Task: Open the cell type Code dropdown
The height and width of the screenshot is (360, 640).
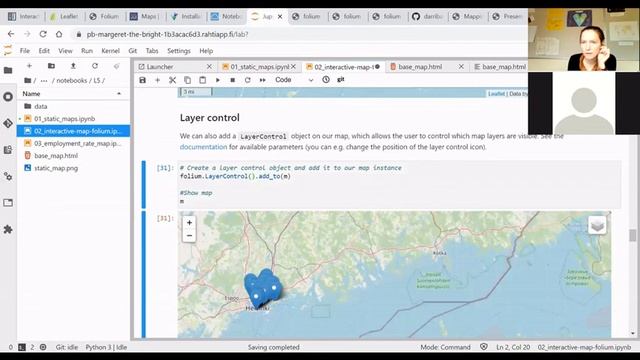Action: tap(294, 80)
